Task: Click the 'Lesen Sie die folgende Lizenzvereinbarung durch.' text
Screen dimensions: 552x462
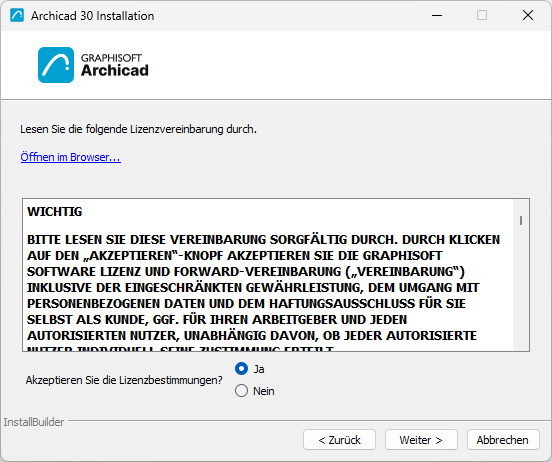Action: pos(138,129)
